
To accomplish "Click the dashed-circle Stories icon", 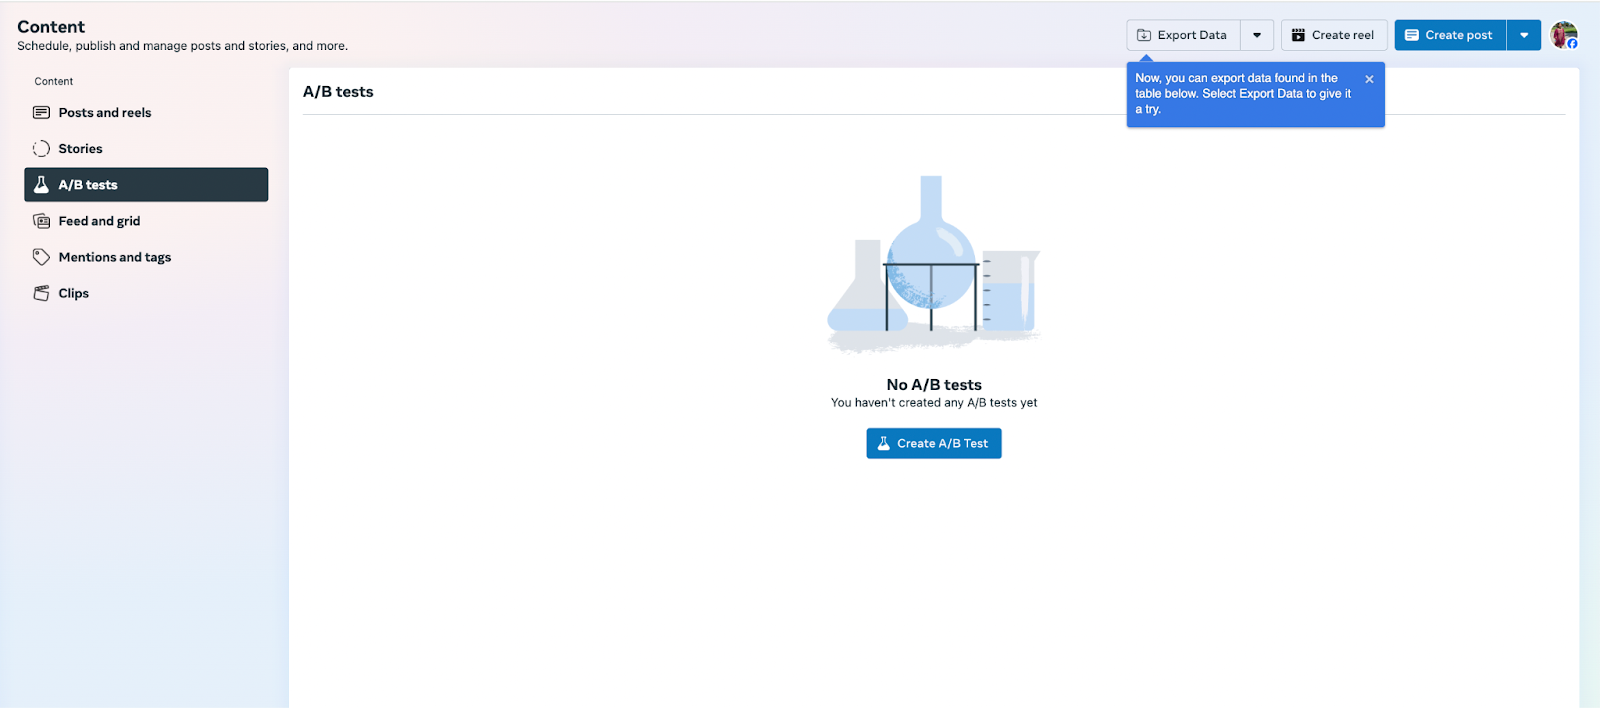I will (x=41, y=149).
